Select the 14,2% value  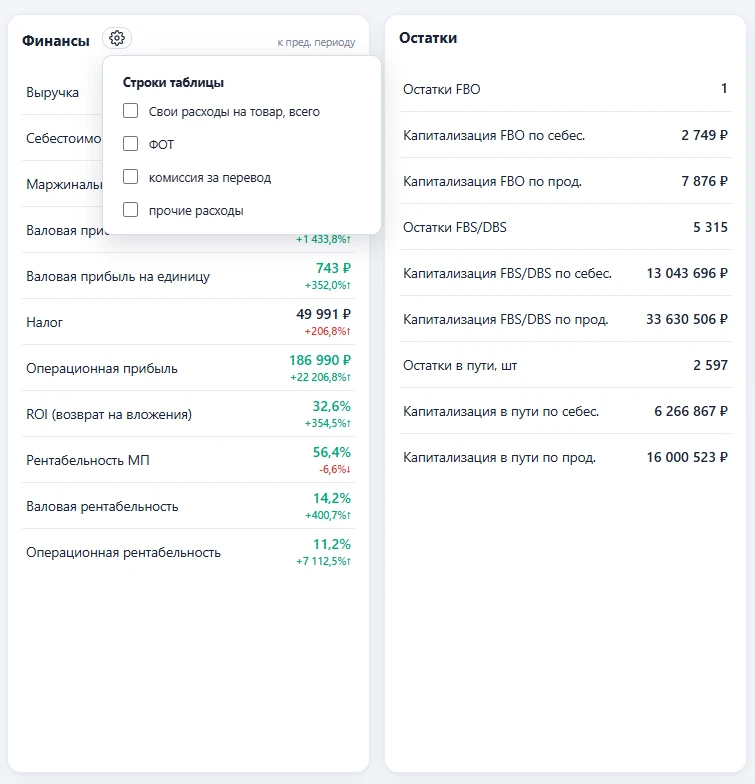pos(332,498)
